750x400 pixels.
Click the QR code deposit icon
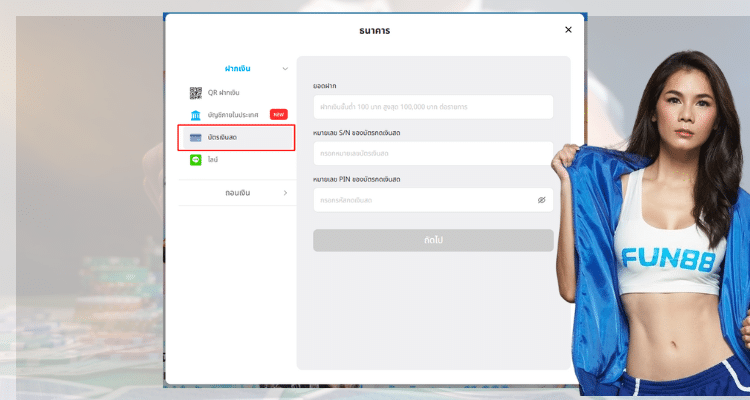(x=196, y=93)
